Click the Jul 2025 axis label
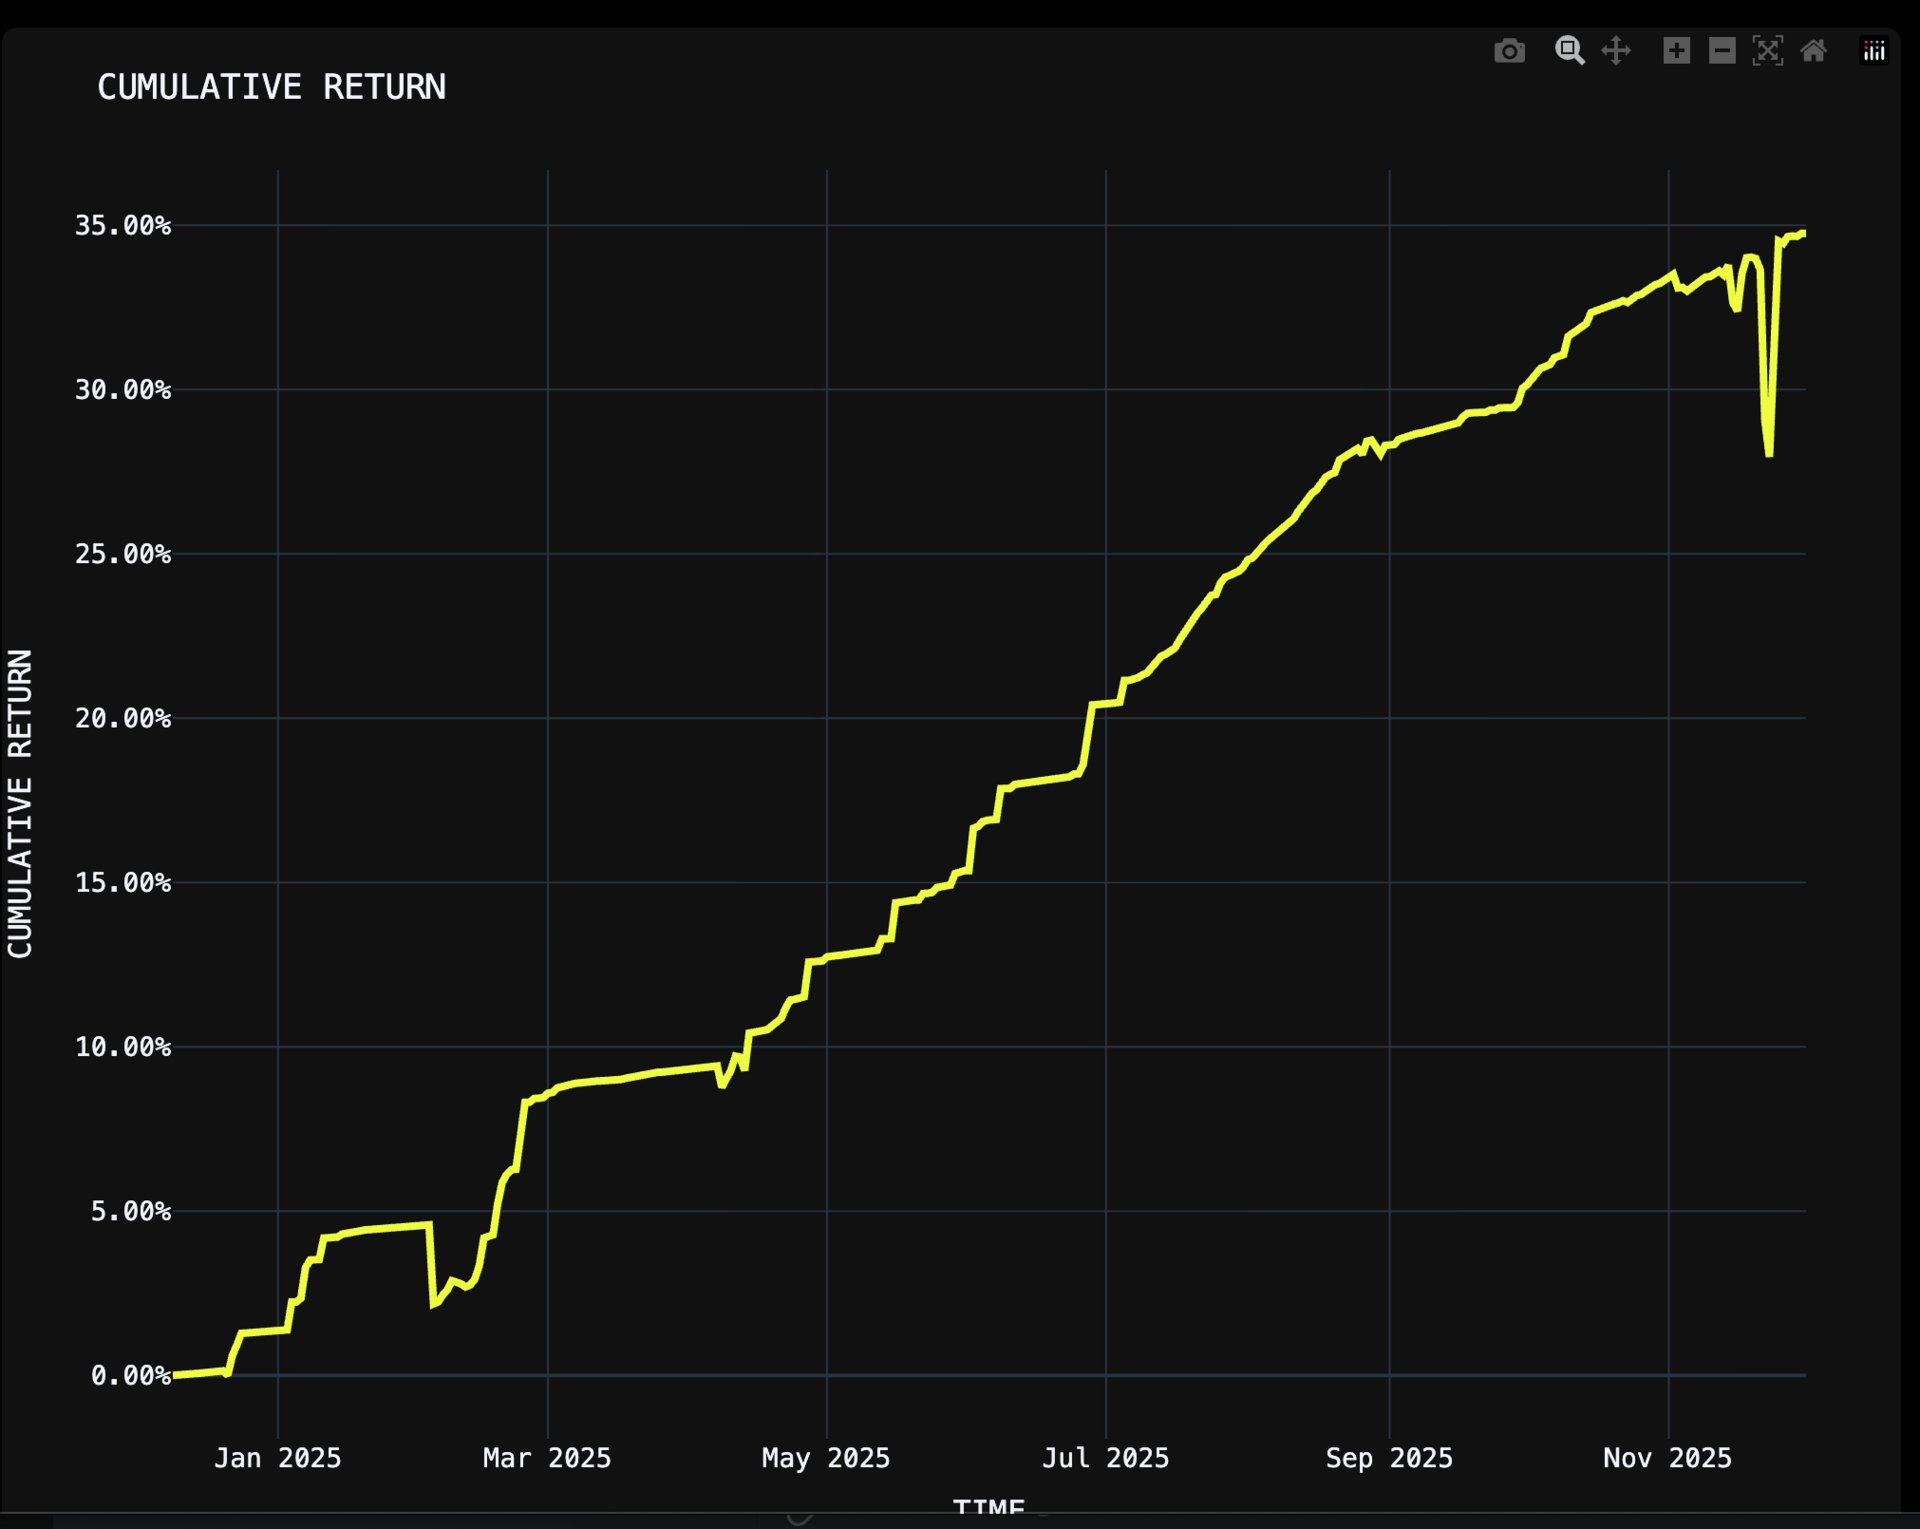Viewport: 1920px width, 1529px height. (1105, 1458)
